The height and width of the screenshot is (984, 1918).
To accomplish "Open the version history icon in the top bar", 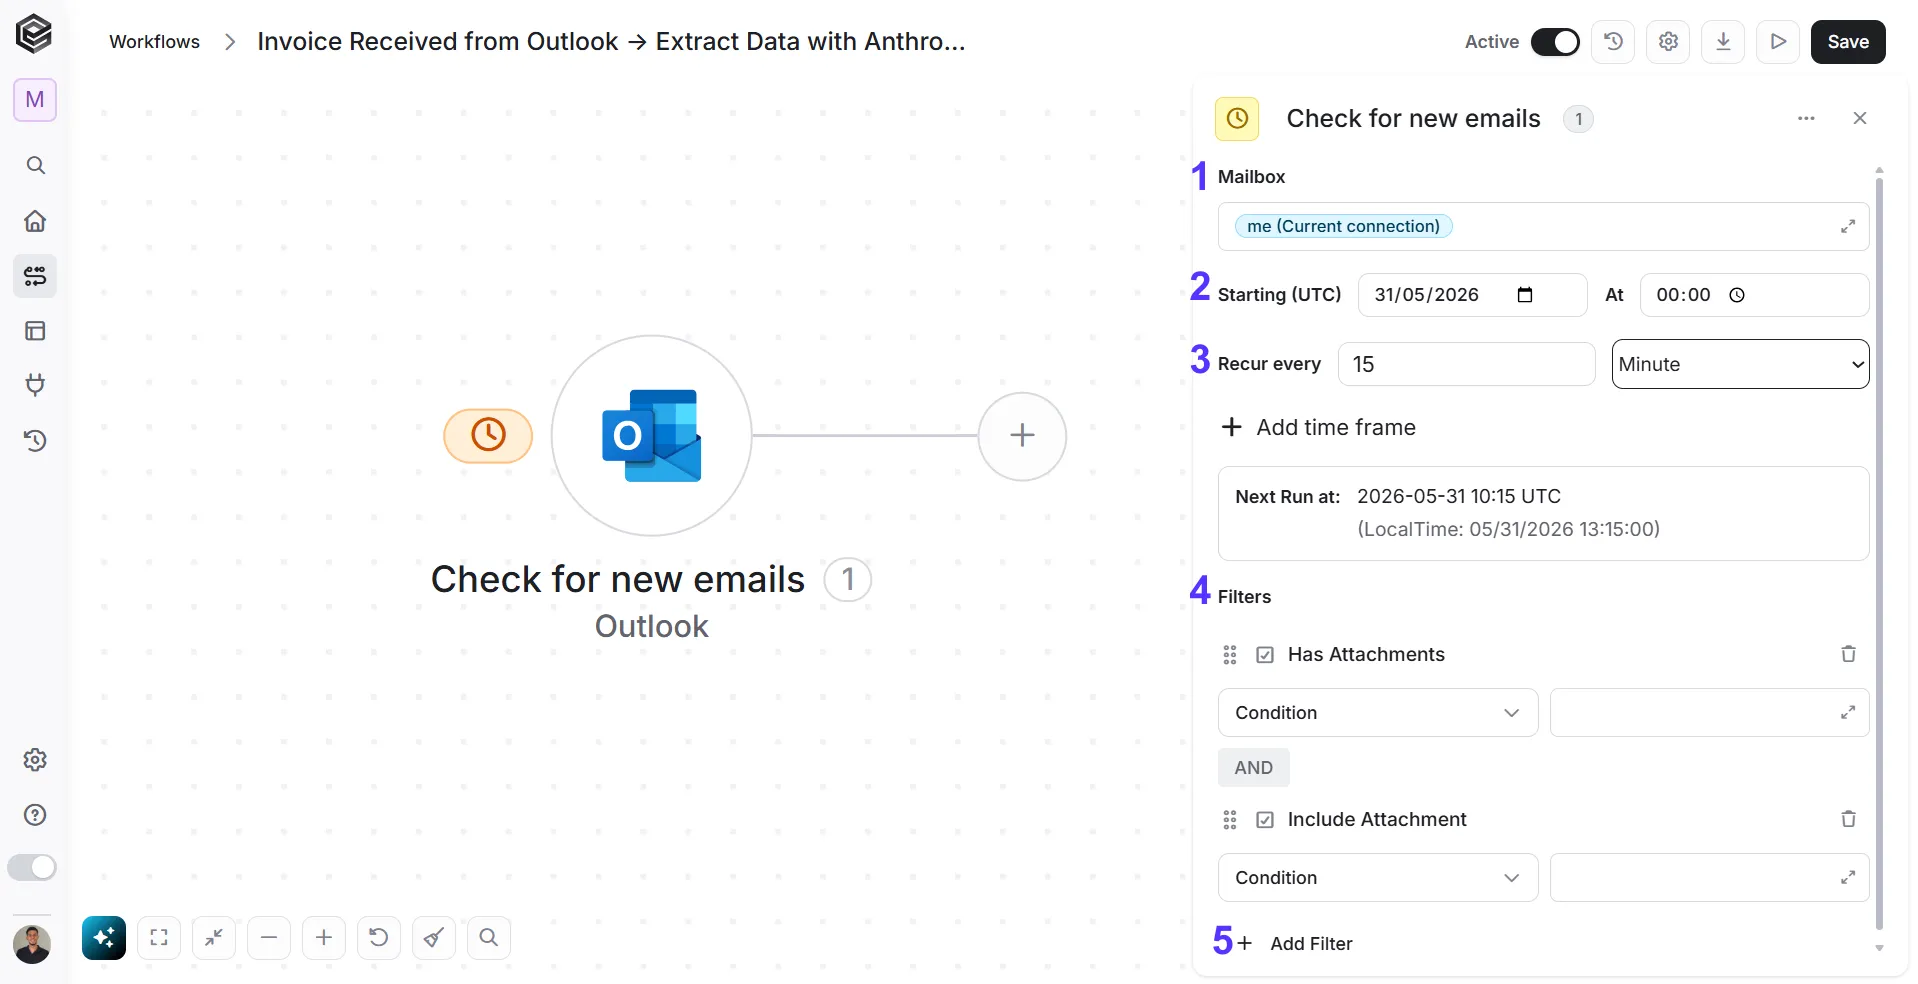I will tap(1613, 42).
